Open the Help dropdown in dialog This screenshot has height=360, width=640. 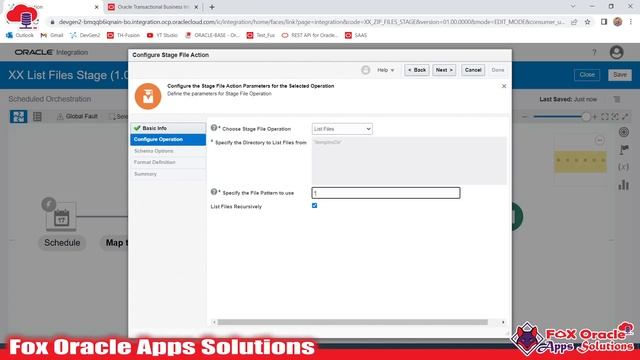tap(385, 70)
